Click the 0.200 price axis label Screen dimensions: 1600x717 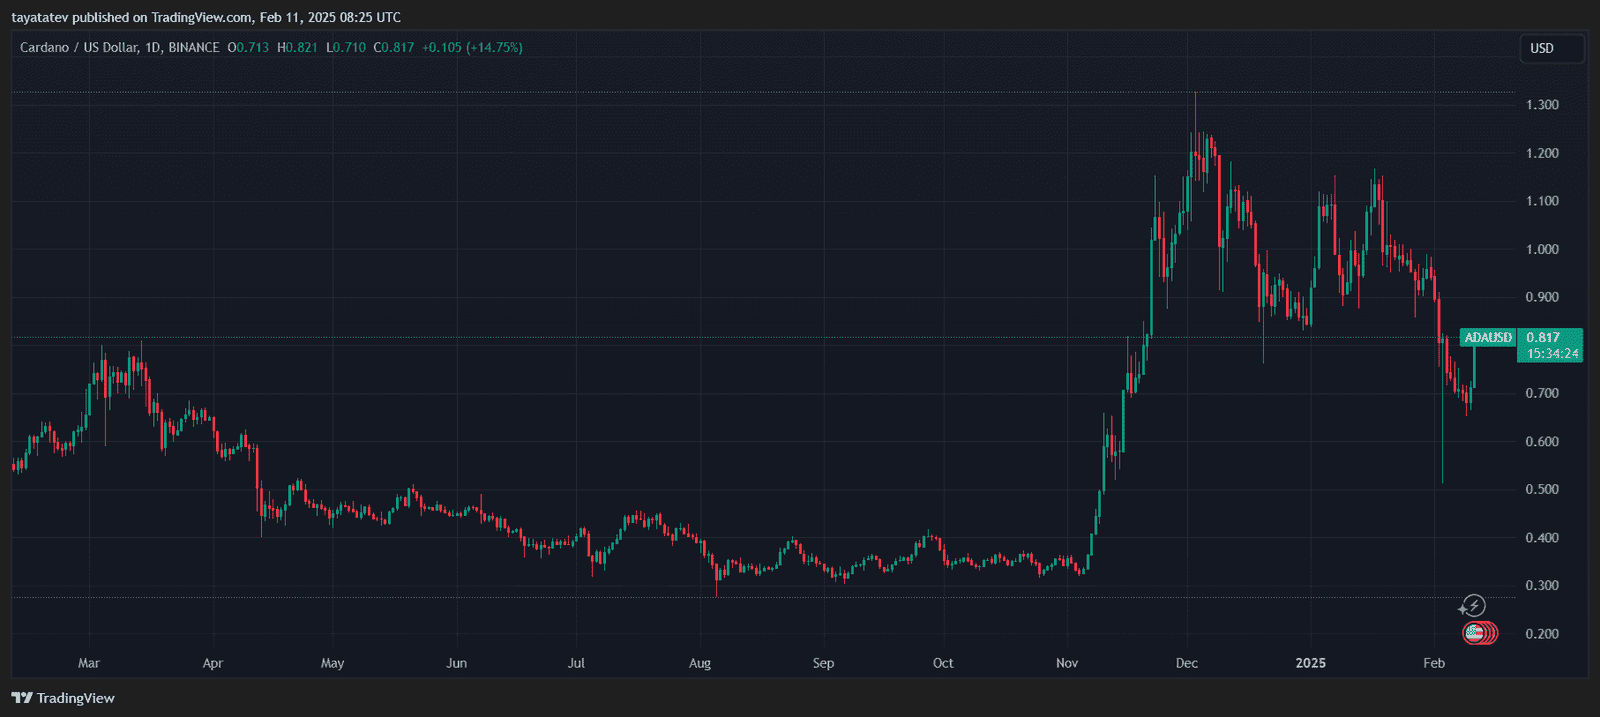[x=1542, y=634]
